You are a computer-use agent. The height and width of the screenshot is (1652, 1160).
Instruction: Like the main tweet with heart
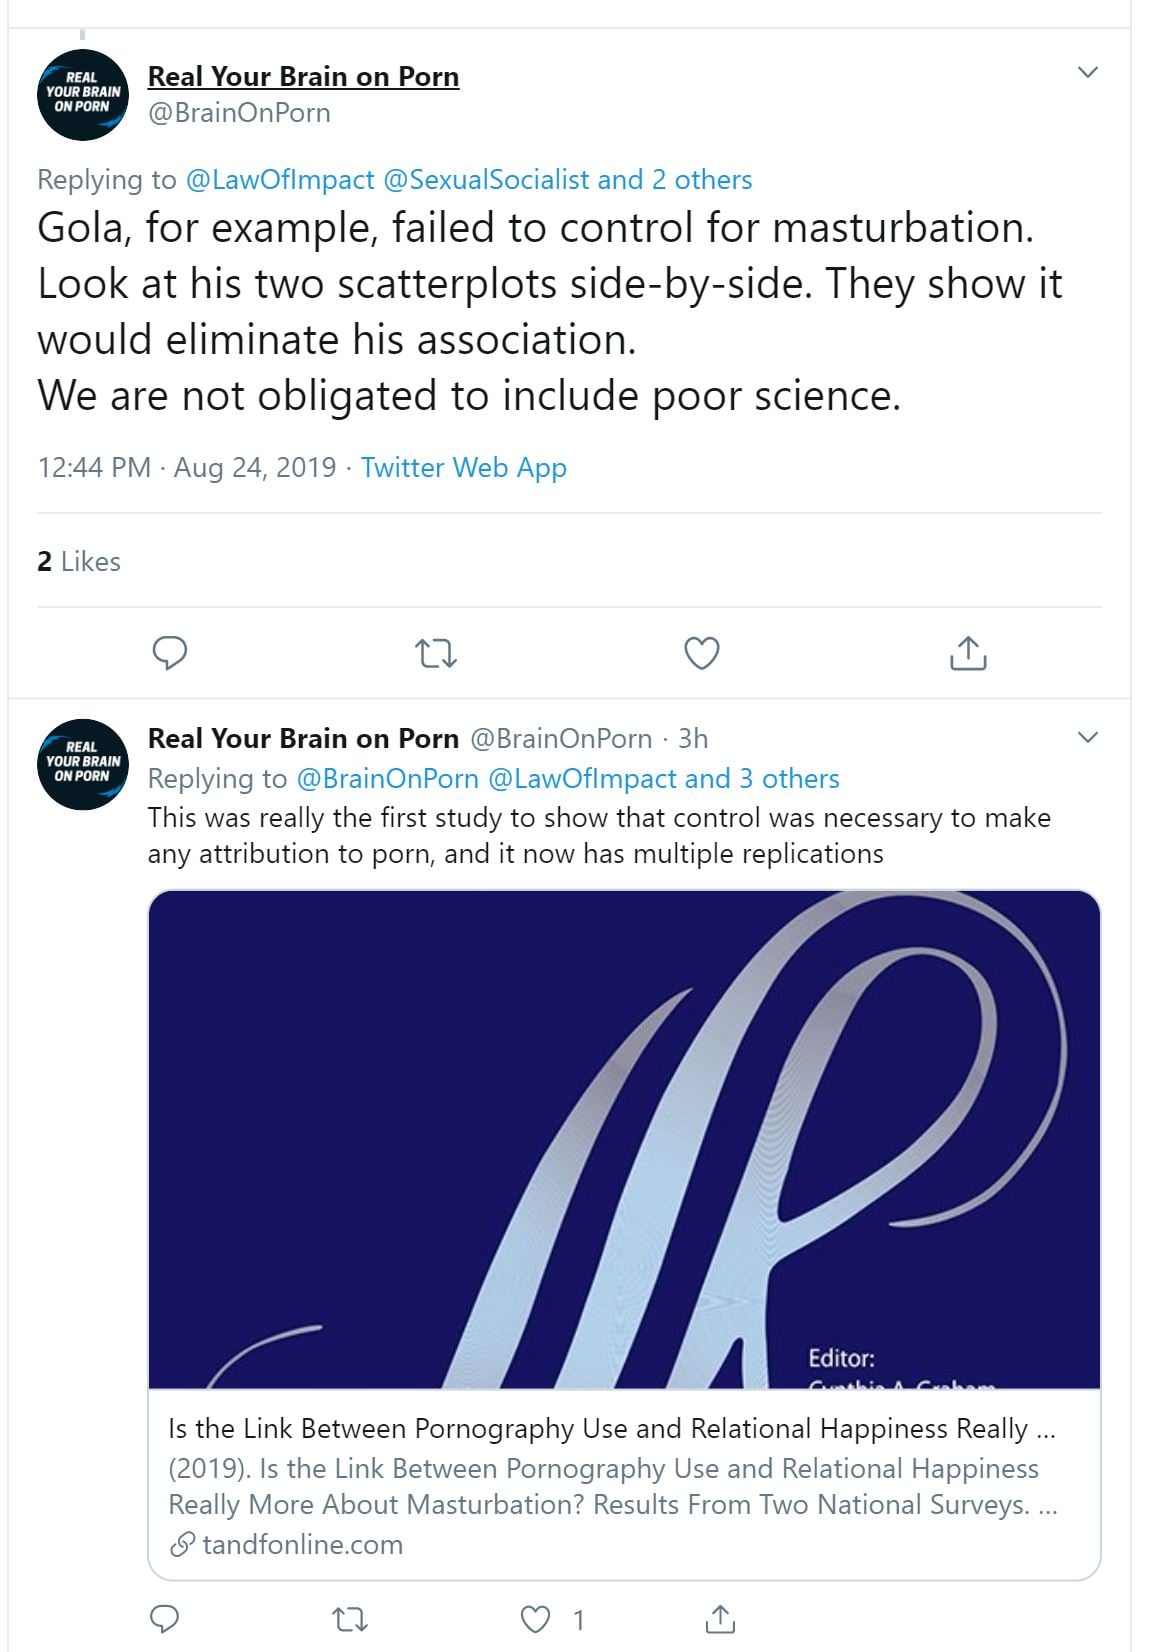click(x=702, y=653)
